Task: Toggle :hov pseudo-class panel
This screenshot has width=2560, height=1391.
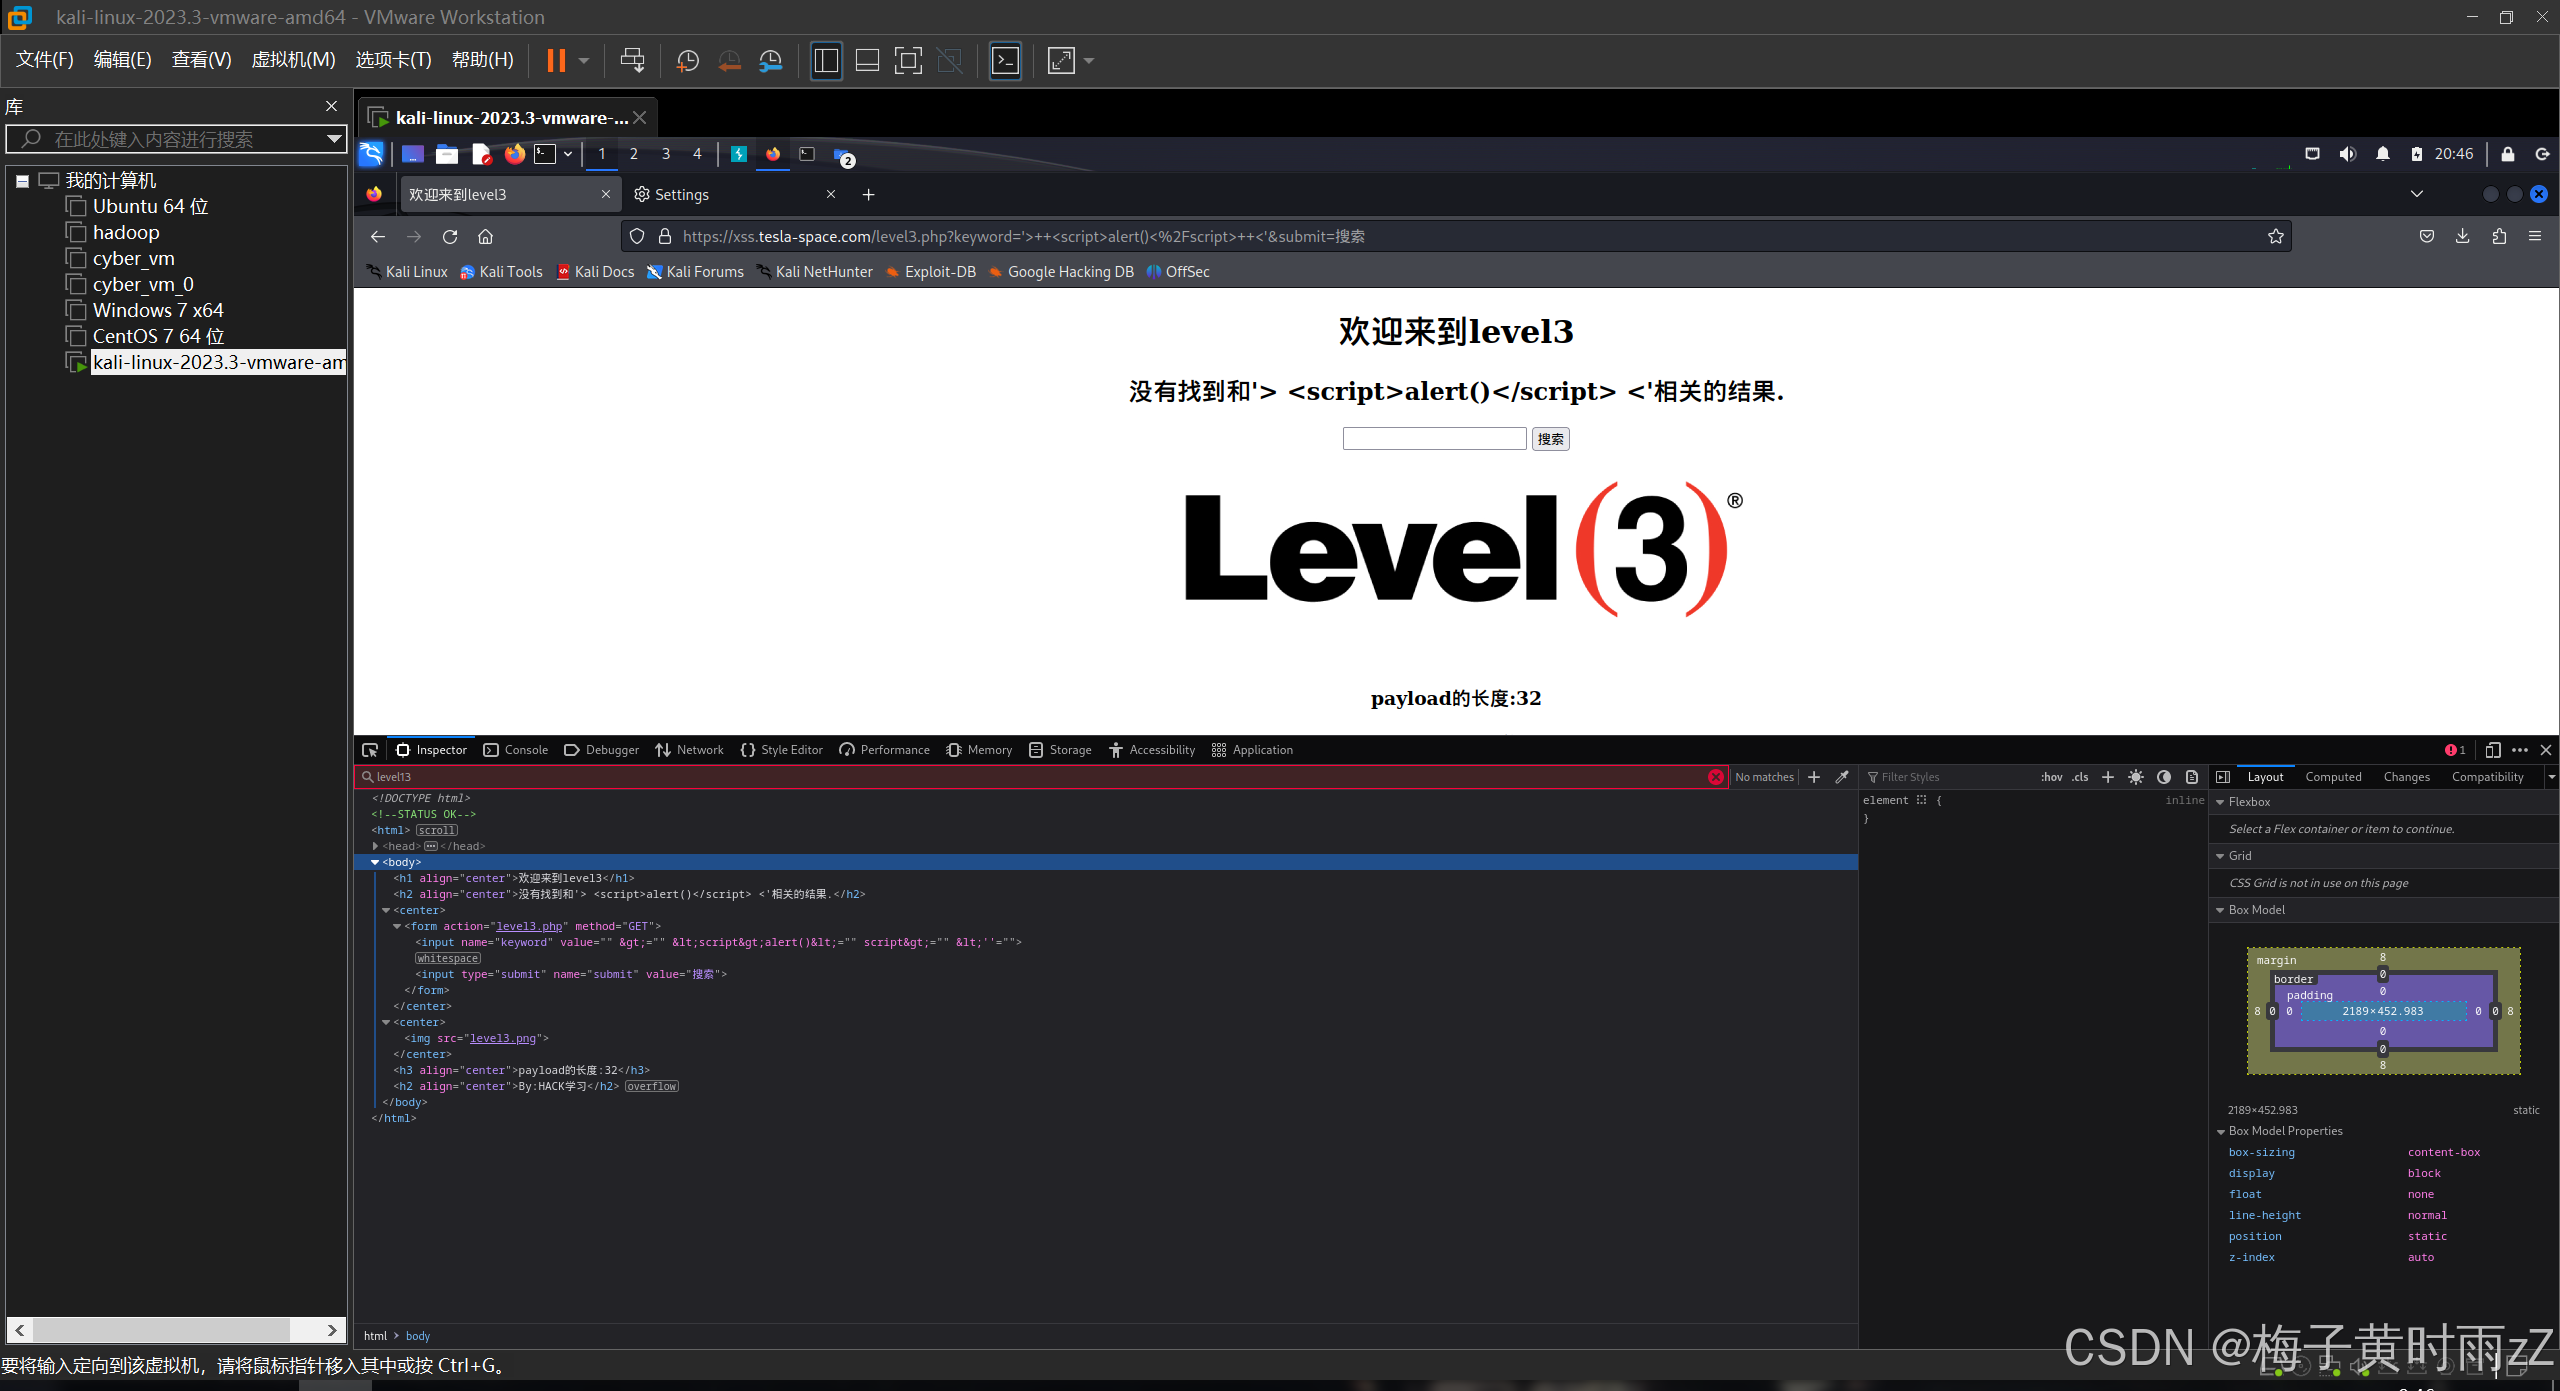Action: (2052, 777)
